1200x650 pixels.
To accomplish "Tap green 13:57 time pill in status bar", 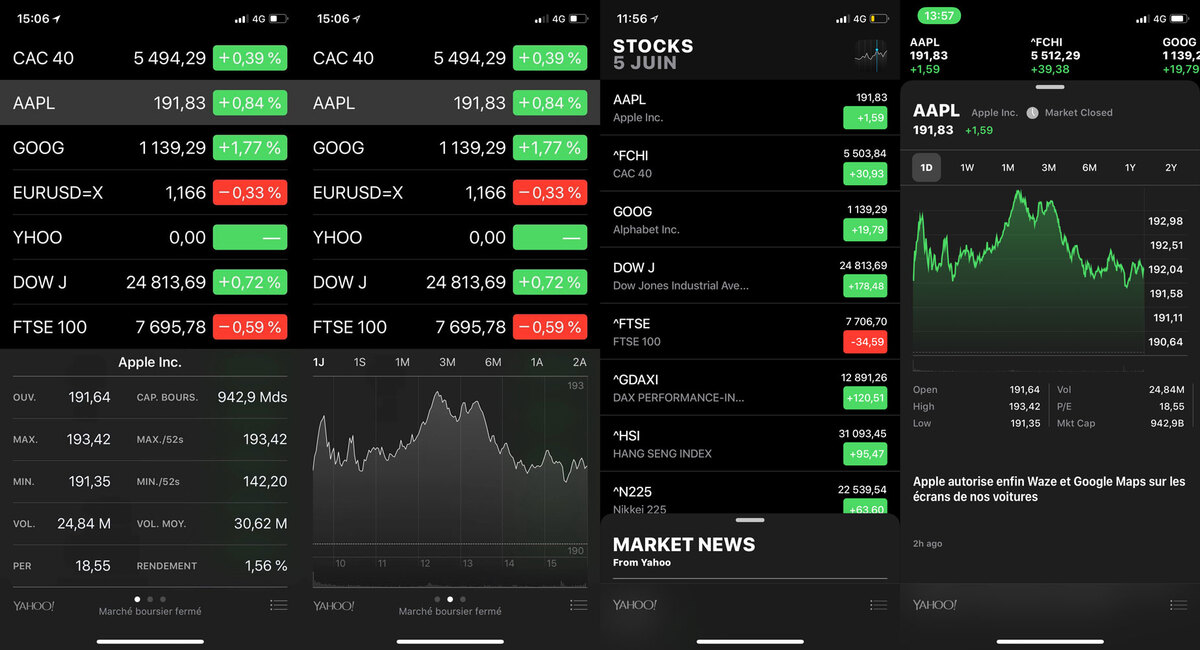I will click(940, 16).
